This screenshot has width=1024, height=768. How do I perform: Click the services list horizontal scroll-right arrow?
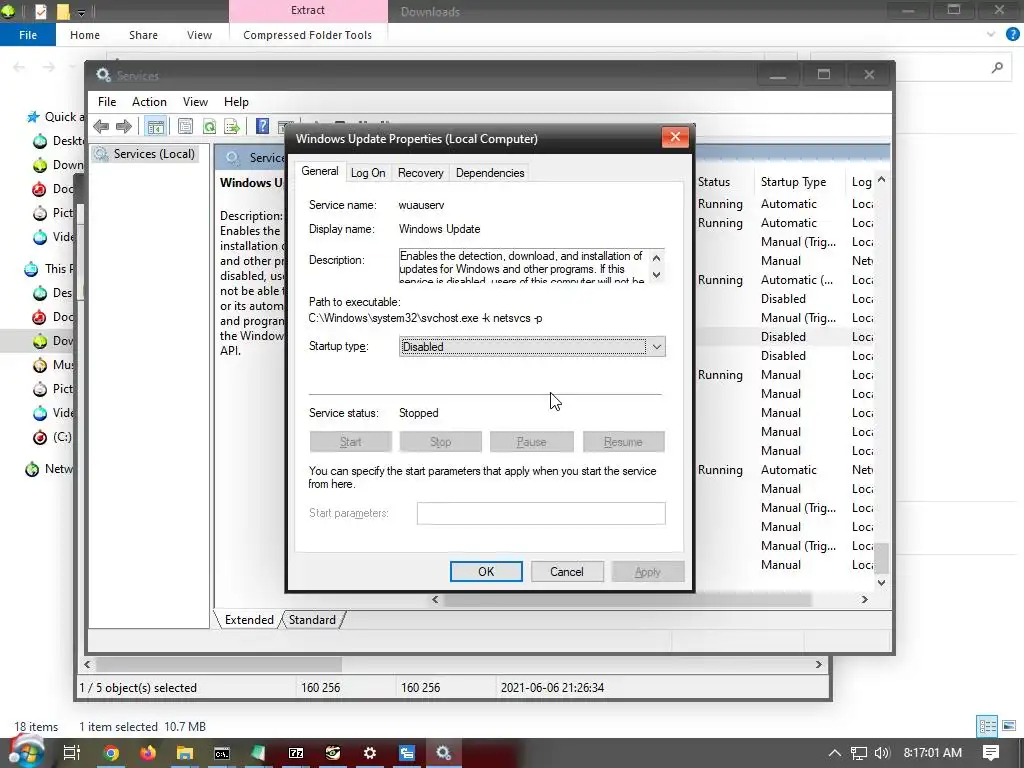(x=865, y=600)
